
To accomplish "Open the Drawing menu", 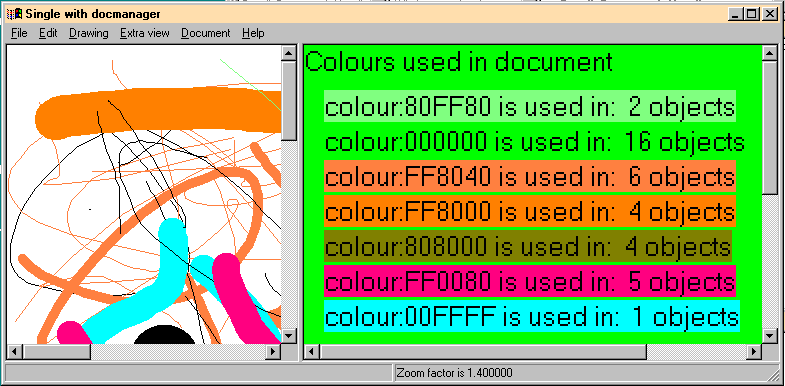I will pos(89,34).
